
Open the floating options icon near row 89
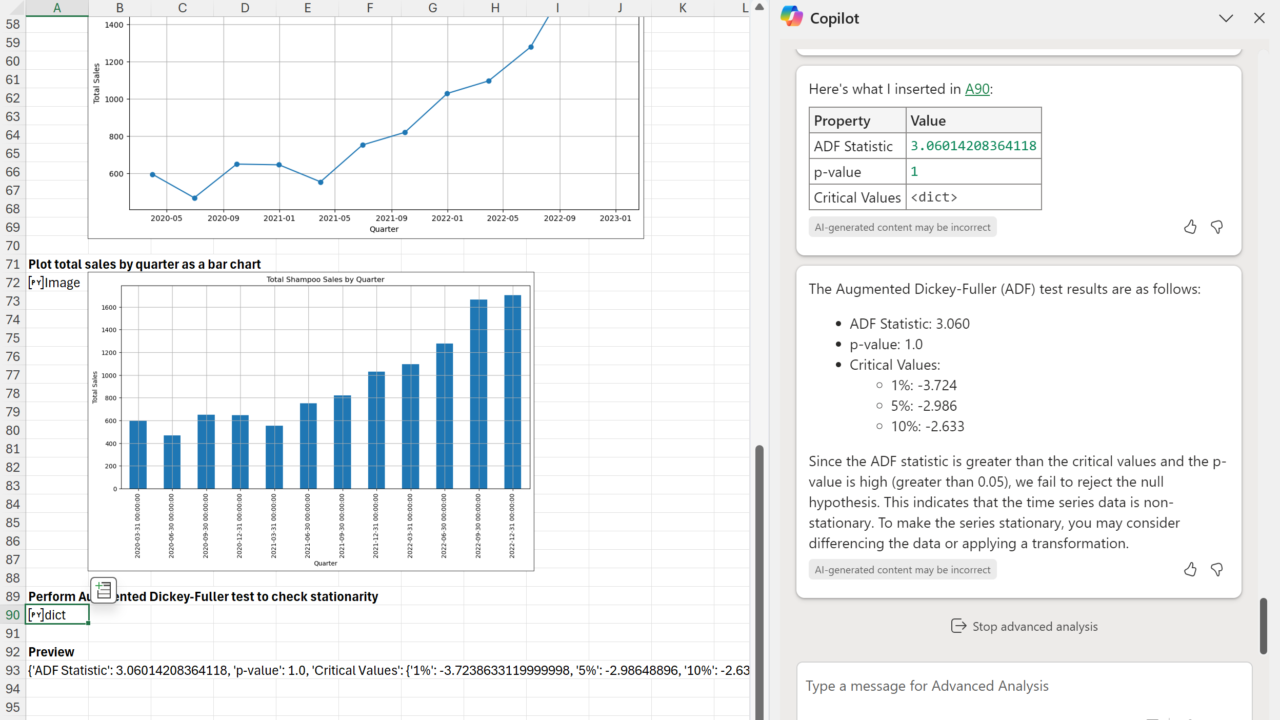[x=103, y=590]
